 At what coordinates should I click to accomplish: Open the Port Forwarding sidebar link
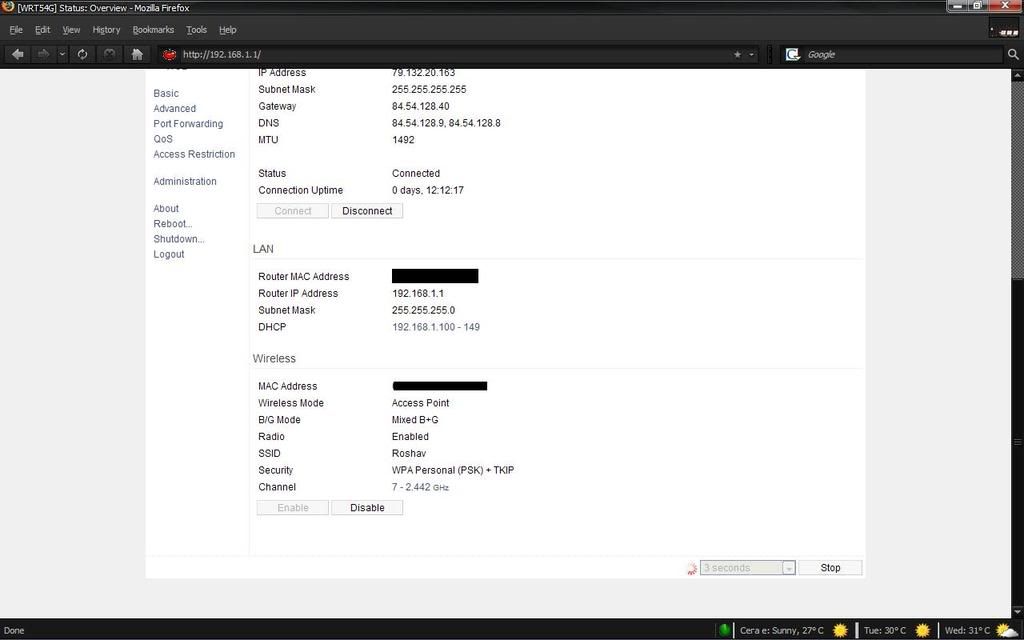tap(188, 124)
